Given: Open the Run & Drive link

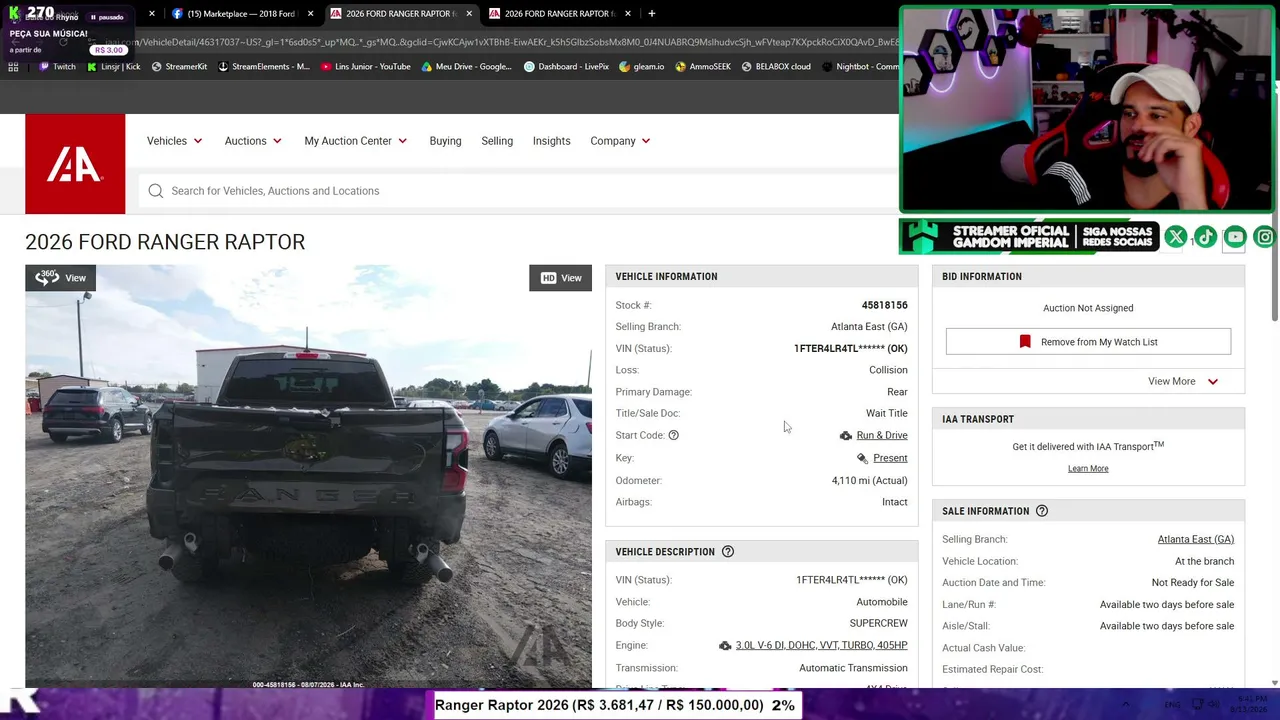Looking at the screenshot, I should [882, 436].
